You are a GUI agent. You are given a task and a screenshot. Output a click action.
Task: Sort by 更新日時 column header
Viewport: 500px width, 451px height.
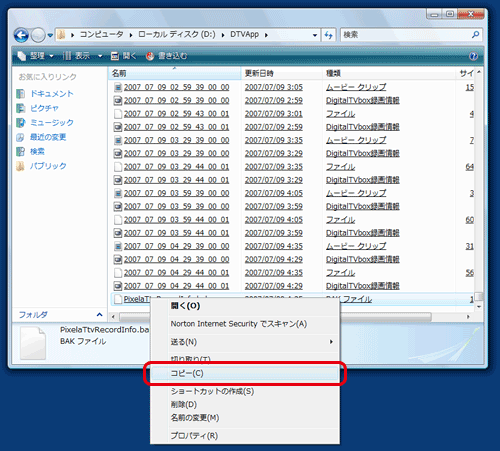pyautogui.click(x=282, y=73)
